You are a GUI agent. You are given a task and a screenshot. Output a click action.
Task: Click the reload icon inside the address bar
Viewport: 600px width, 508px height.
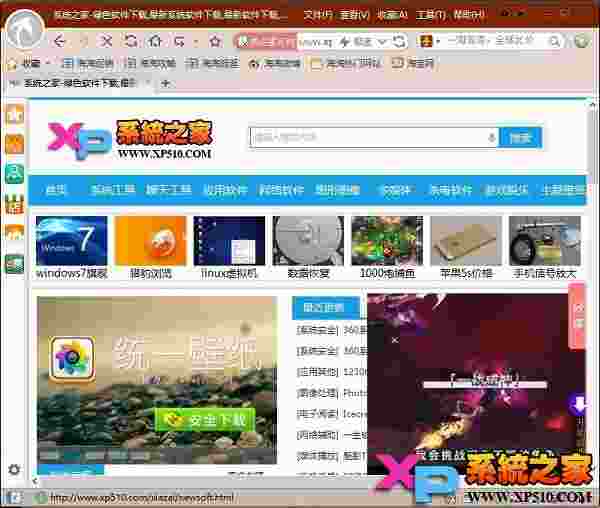(x=399, y=42)
